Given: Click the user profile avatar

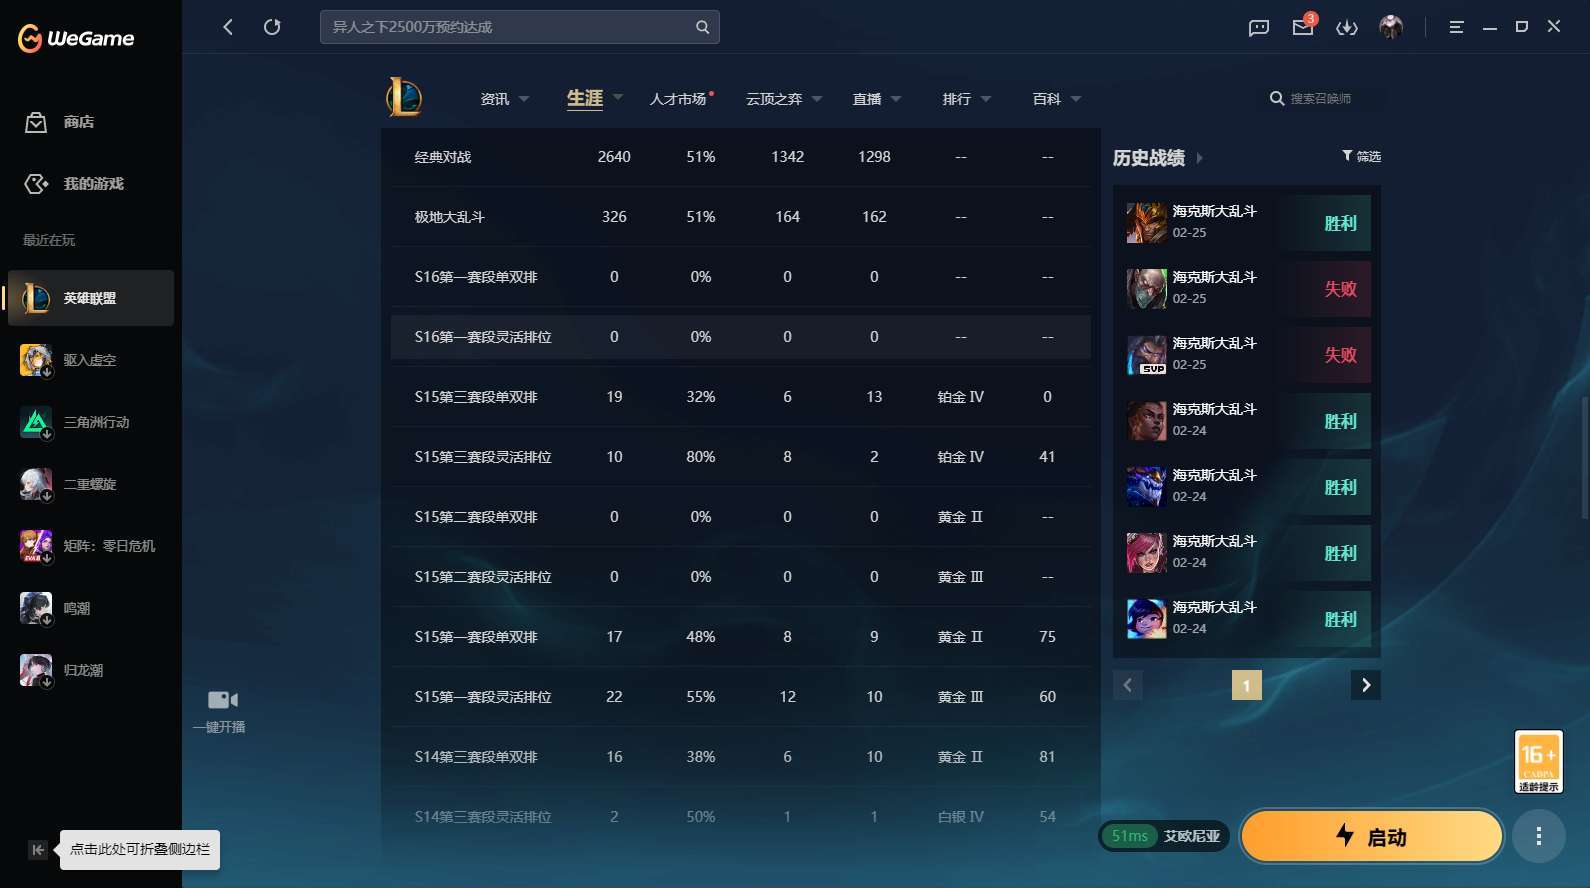Looking at the screenshot, I should [1391, 27].
